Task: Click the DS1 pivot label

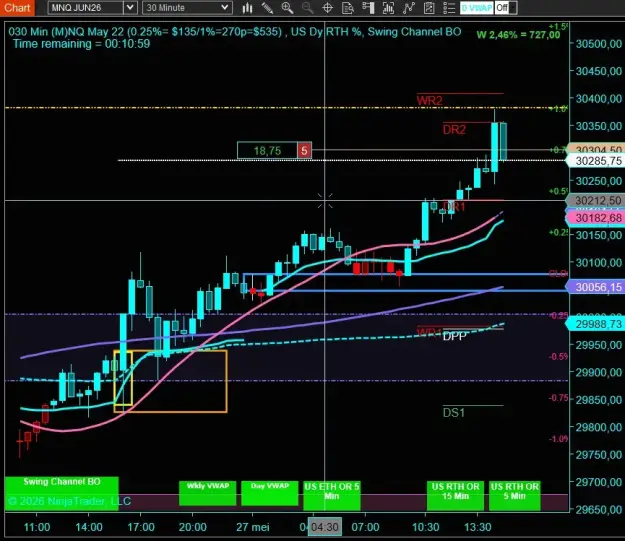Action: [454, 413]
